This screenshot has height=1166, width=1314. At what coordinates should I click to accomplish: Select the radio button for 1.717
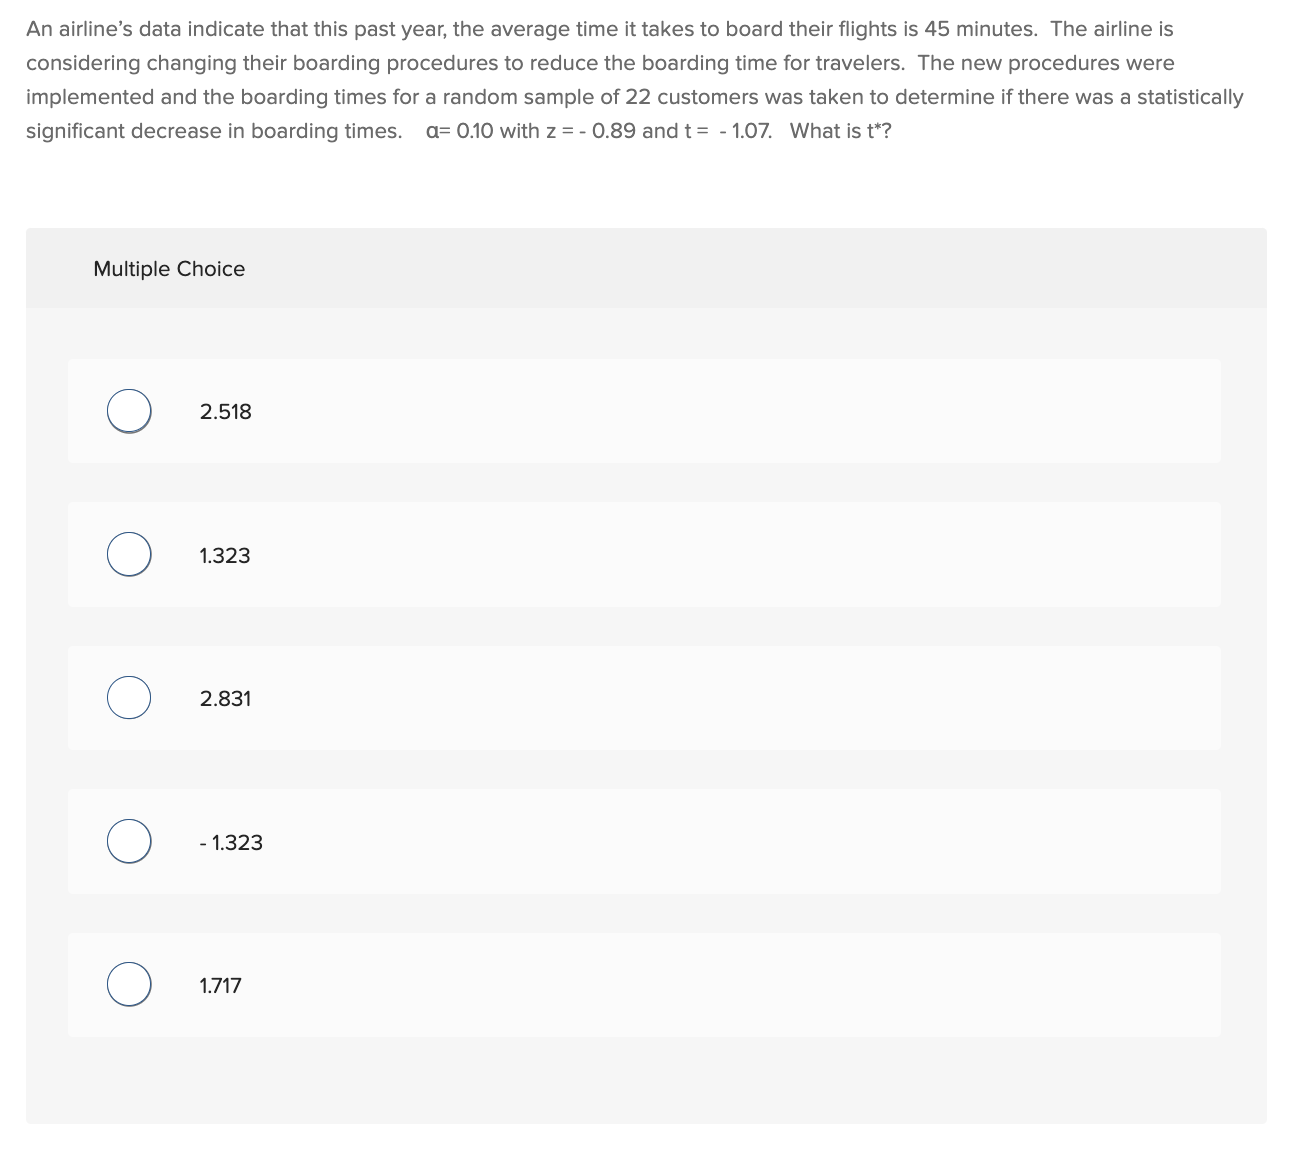coord(128,984)
